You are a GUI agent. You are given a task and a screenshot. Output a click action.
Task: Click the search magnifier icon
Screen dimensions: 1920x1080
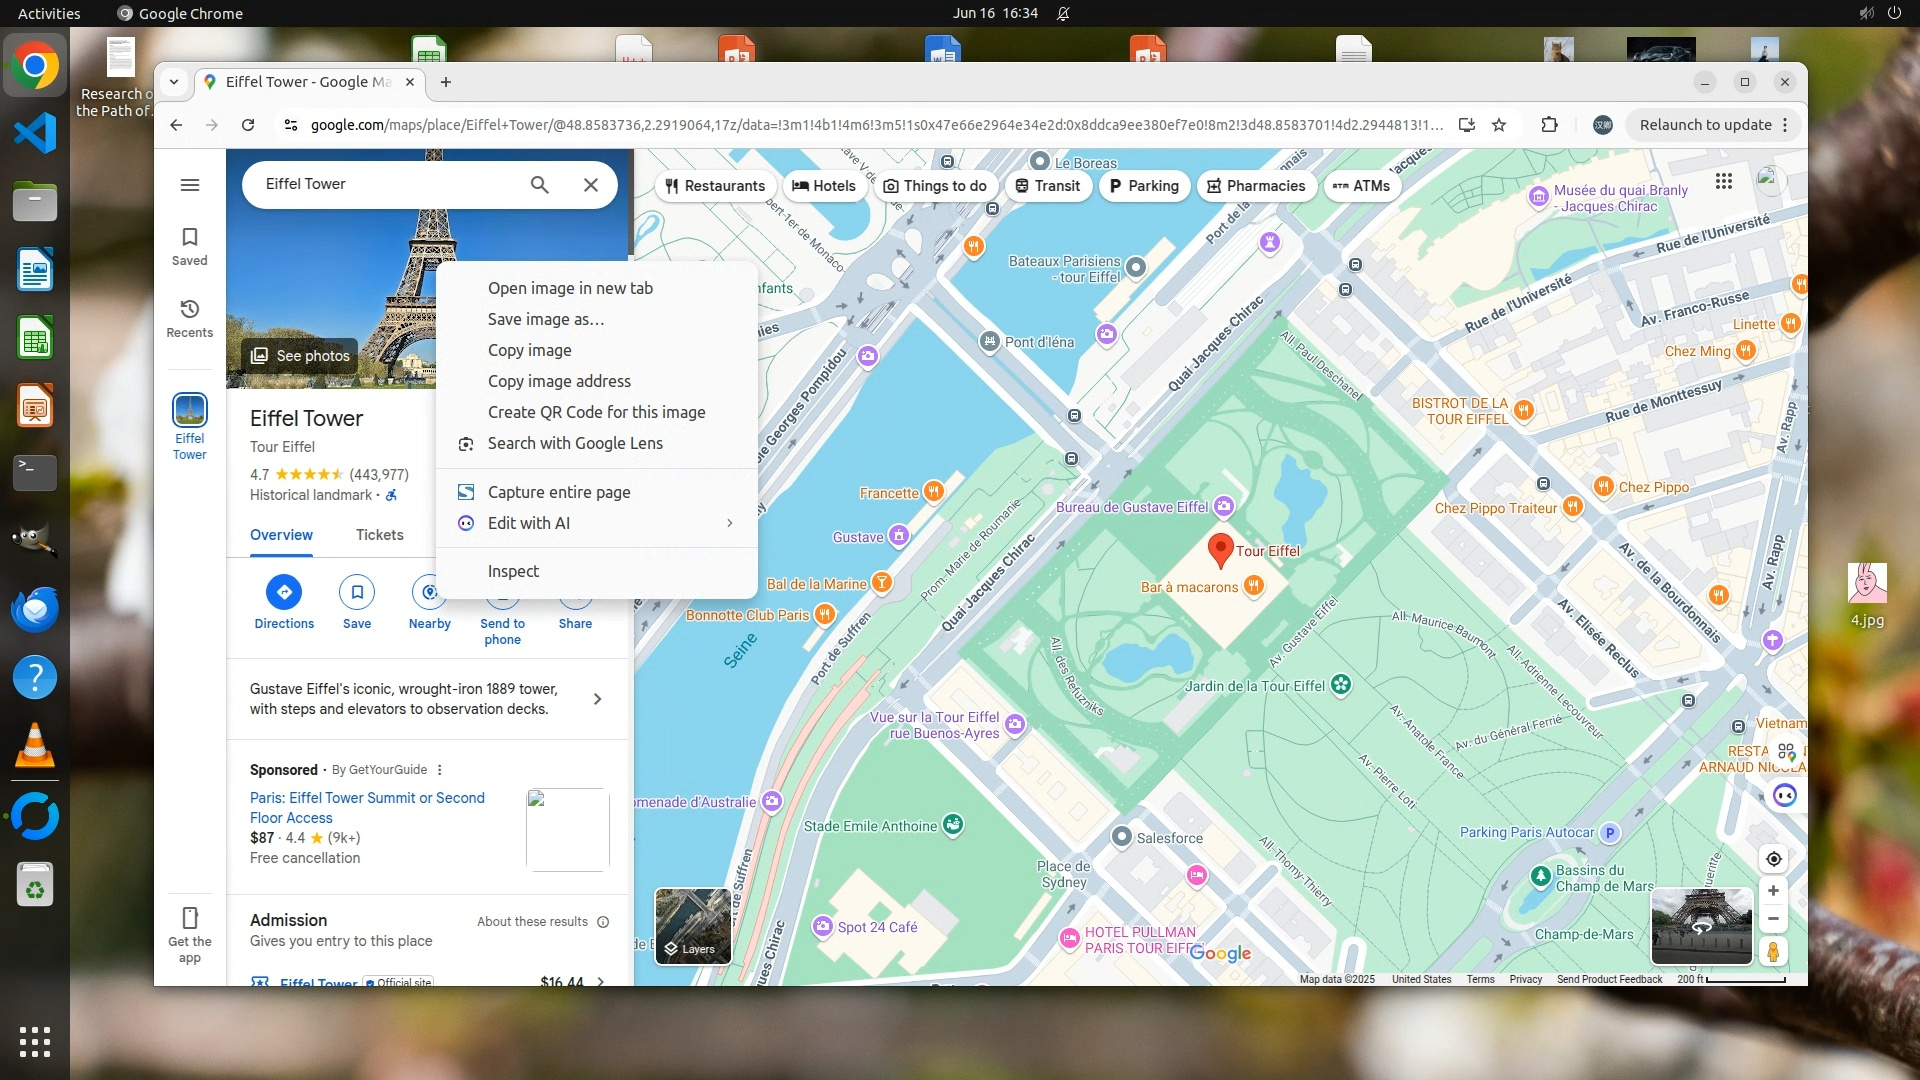tap(539, 185)
